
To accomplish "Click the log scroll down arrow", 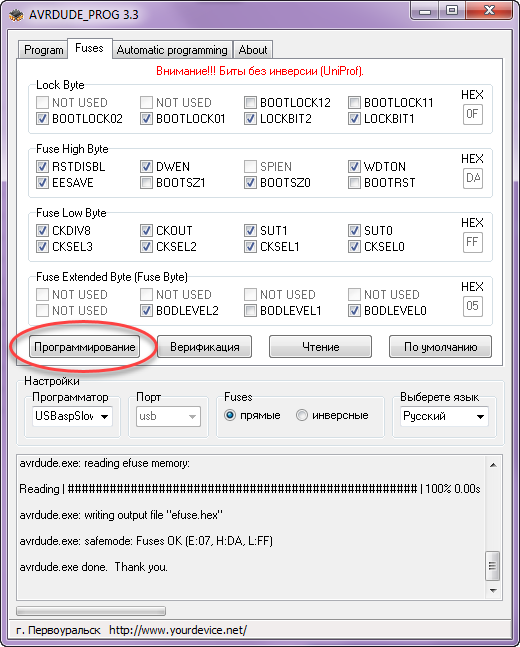I will pyautogui.click(x=493, y=590).
